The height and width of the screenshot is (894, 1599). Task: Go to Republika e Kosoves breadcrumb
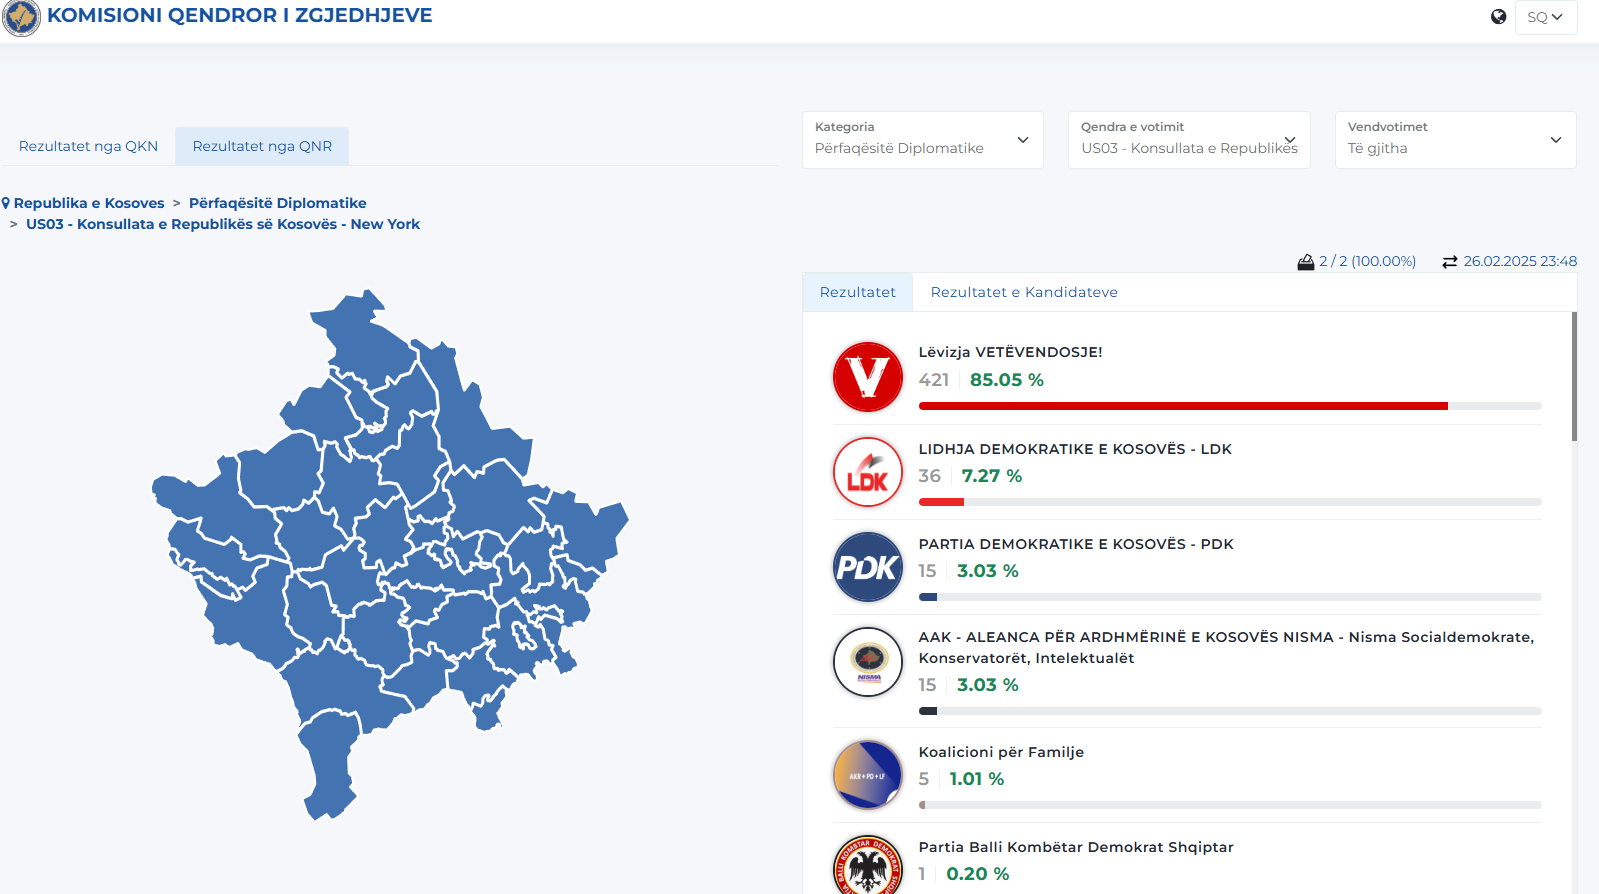89,203
